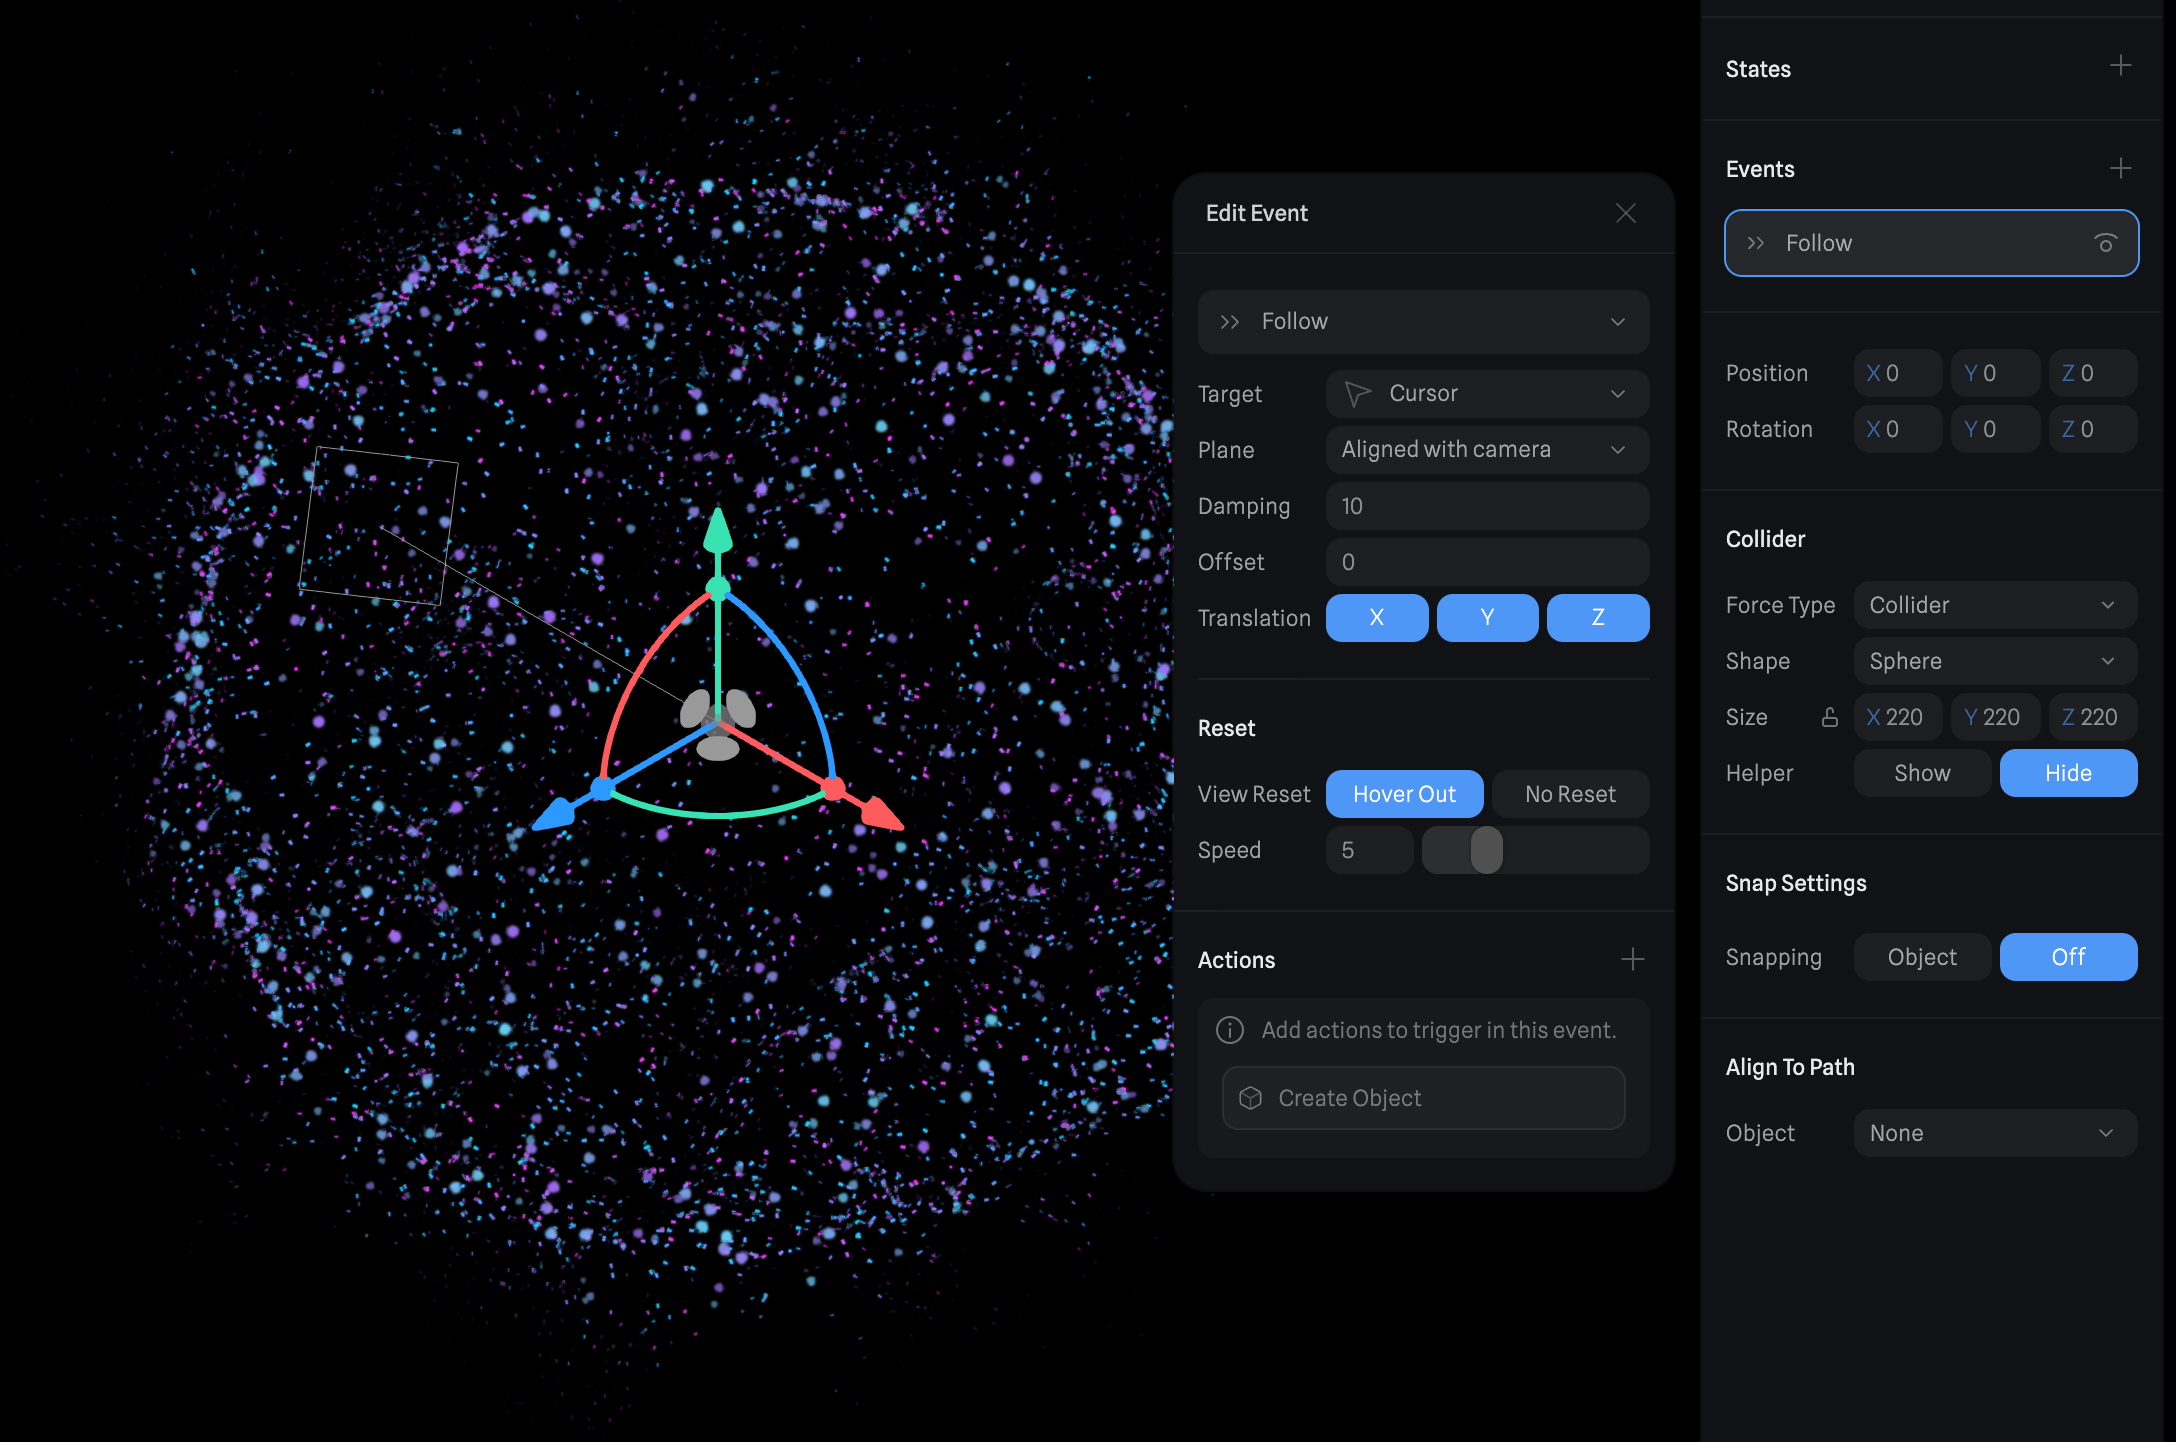Image resolution: width=2176 pixels, height=1442 pixels.
Task: Open the Align To Path Object dropdown
Action: (x=1994, y=1132)
